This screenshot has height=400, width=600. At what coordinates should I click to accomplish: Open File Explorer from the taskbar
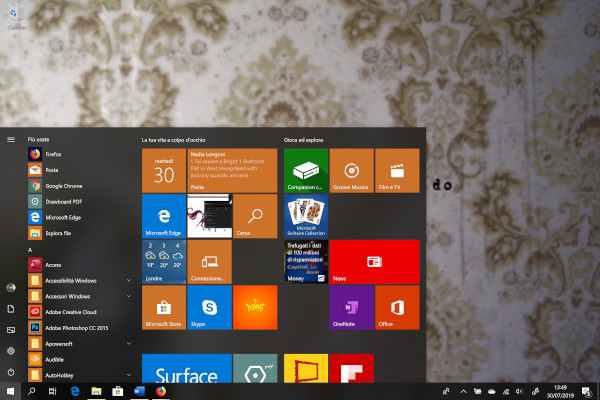click(96, 391)
